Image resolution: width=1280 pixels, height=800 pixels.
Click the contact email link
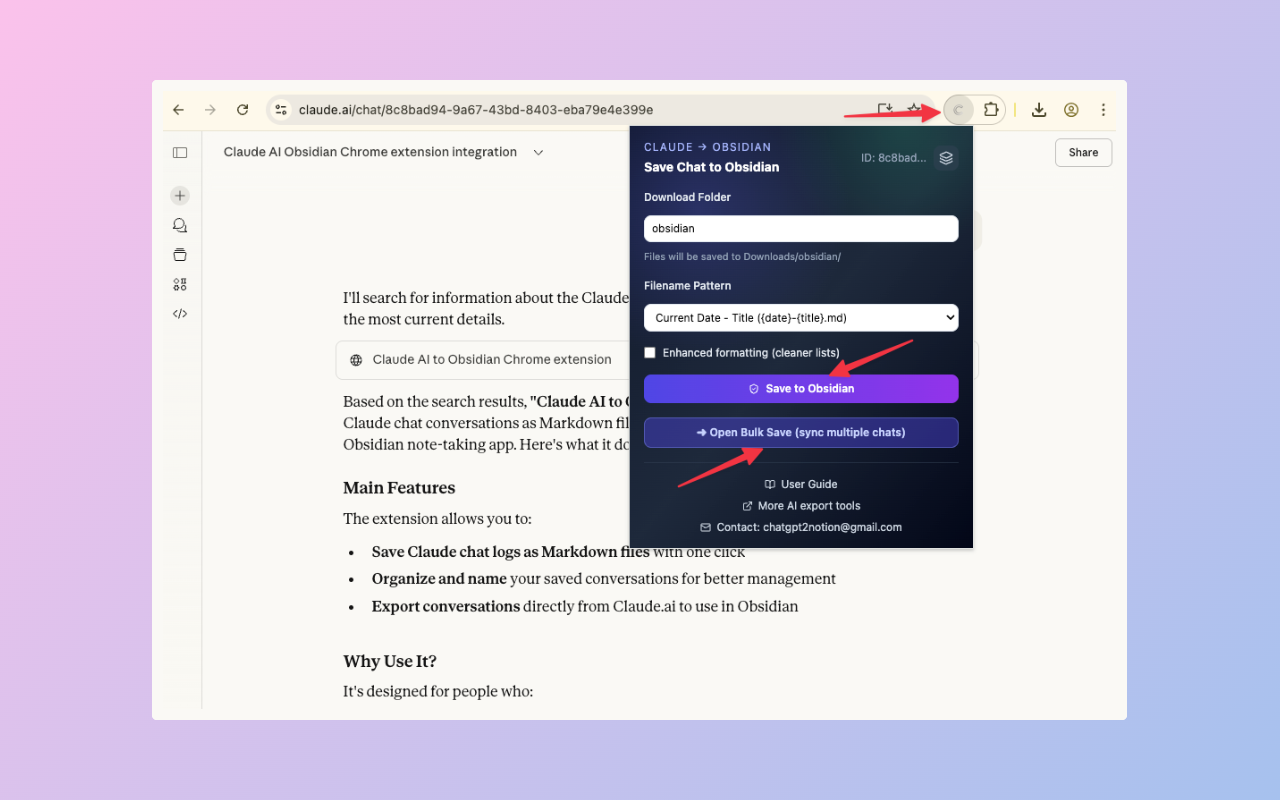[x=801, y=527]
